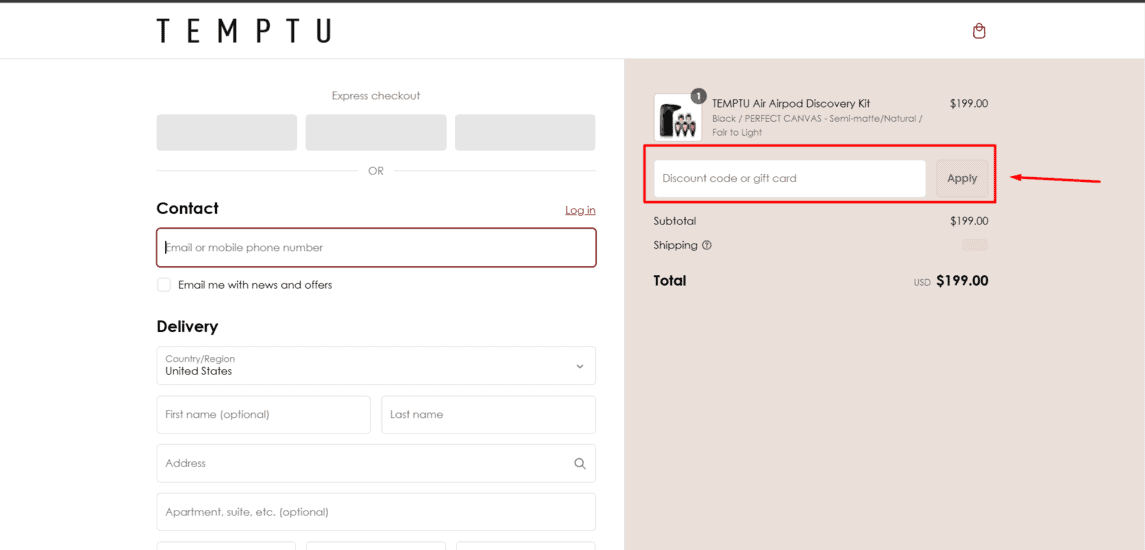The image size is (1145, 550).
Task: Click the TEMPTU Air Airpod Discovery Kit title
Action: click(791, 104)
